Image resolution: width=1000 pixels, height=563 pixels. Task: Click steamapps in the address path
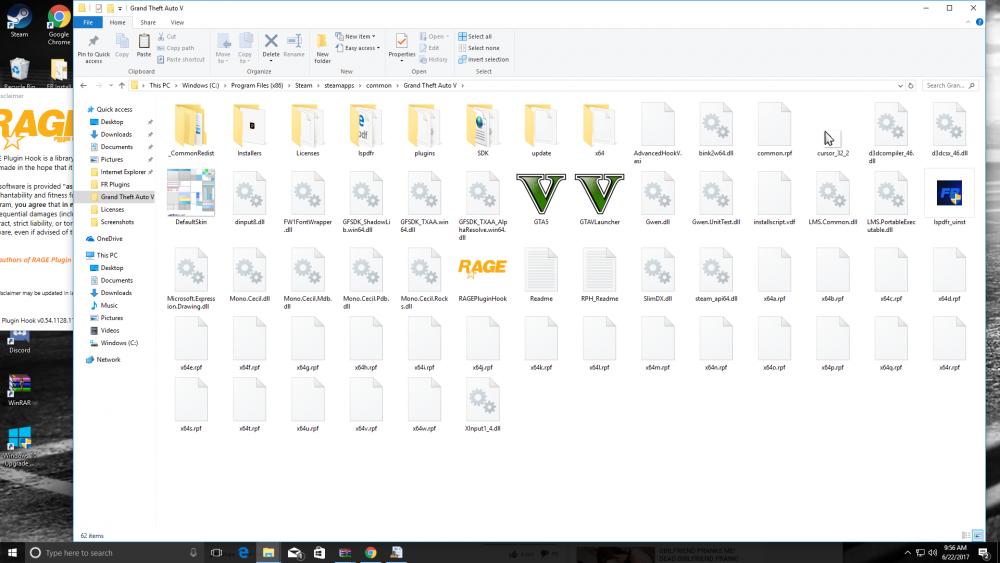339,85
